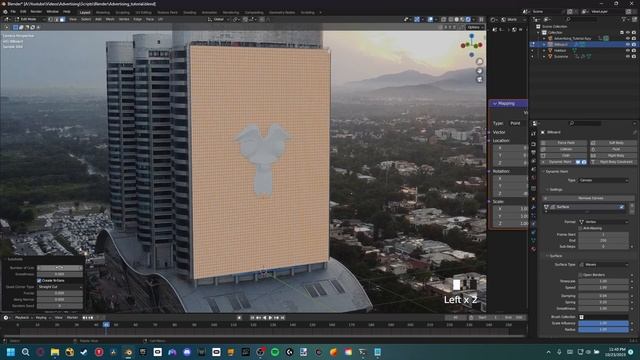The width and height of the screenshot is (640, 360).
Task: Click the Scale Influence slider
Action: (603, 323)
